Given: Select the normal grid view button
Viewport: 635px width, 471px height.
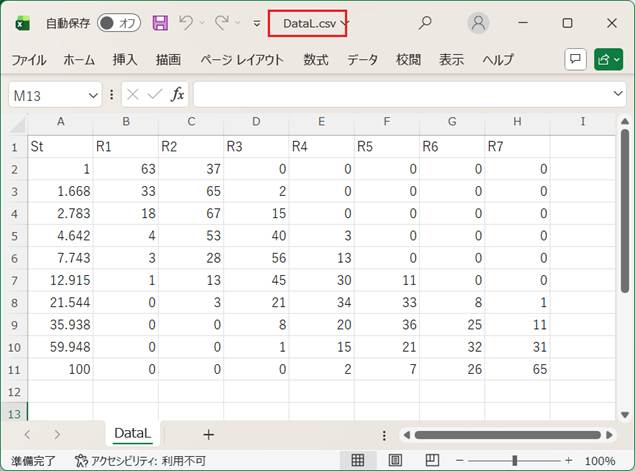Looking at the screenshot, I should [x=355, y=461].
